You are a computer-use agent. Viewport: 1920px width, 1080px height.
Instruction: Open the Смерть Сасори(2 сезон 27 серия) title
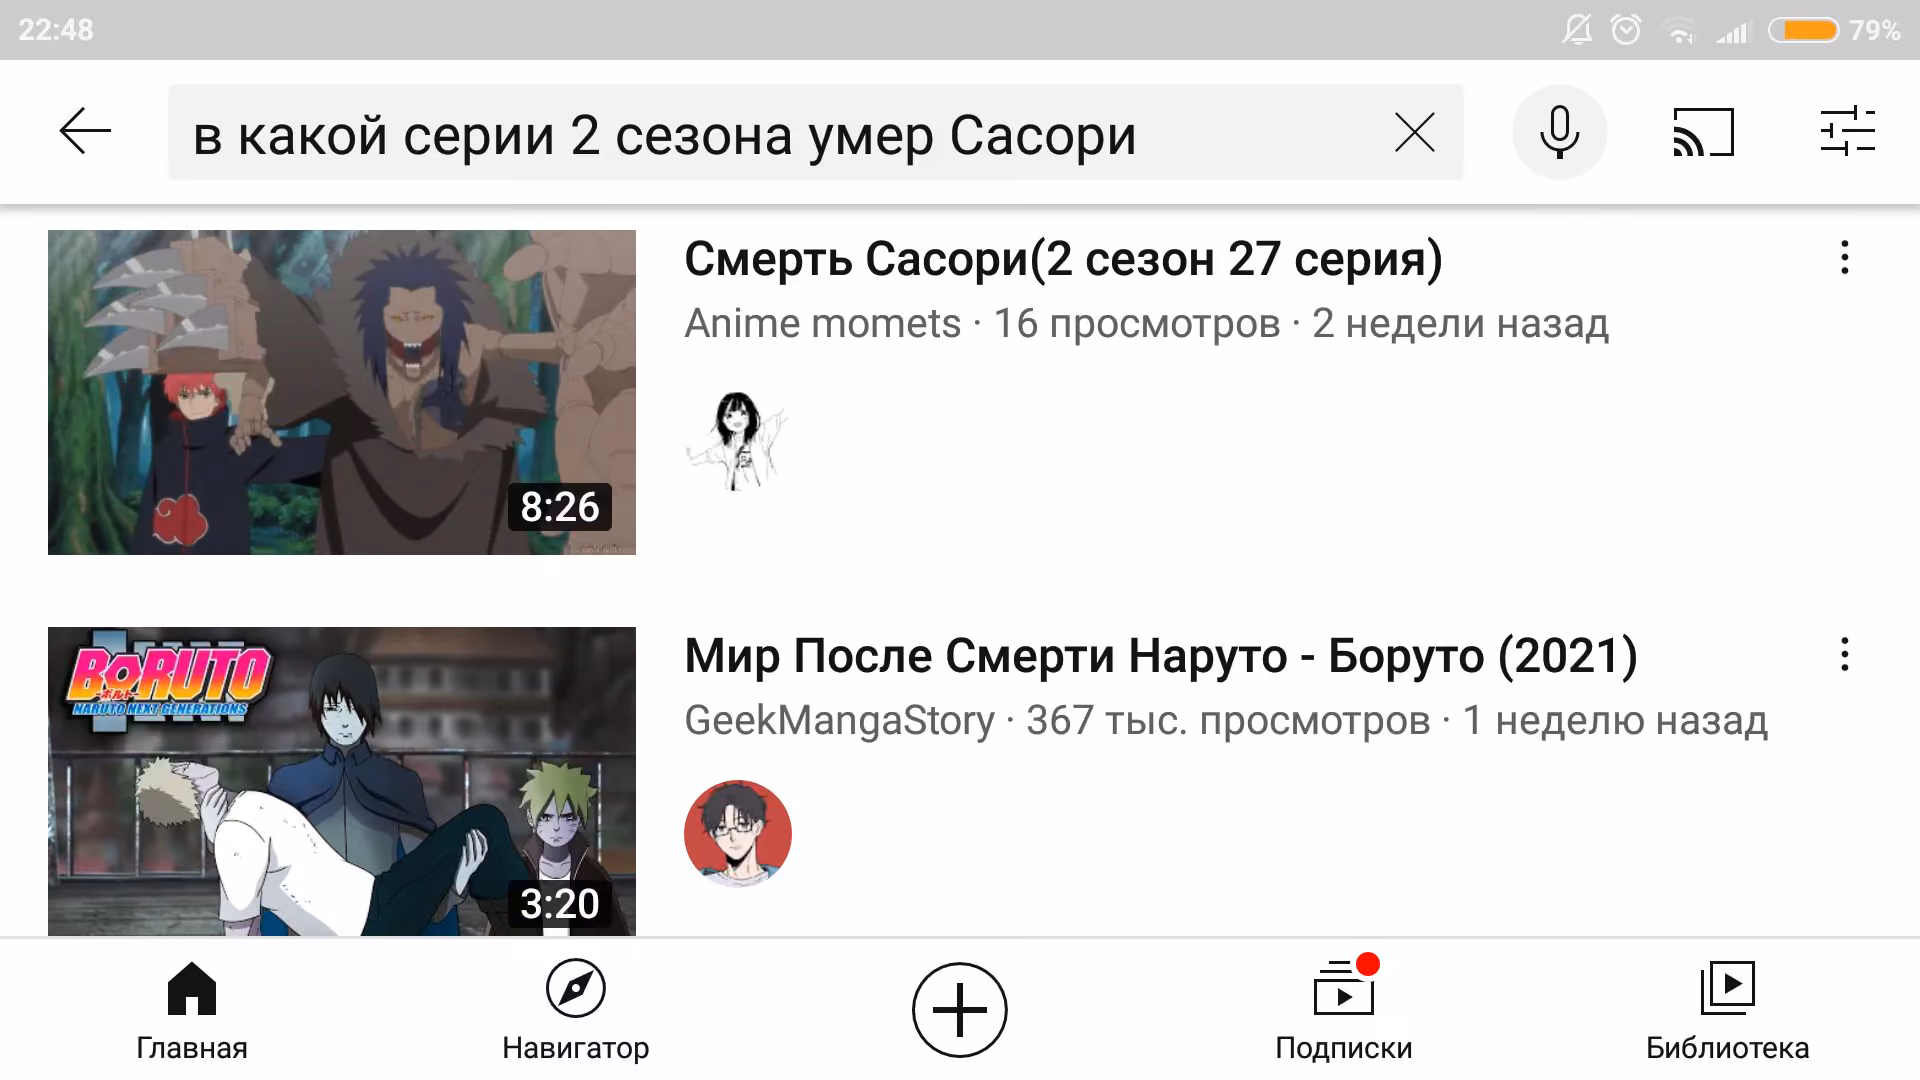[x=1063, y=259]
